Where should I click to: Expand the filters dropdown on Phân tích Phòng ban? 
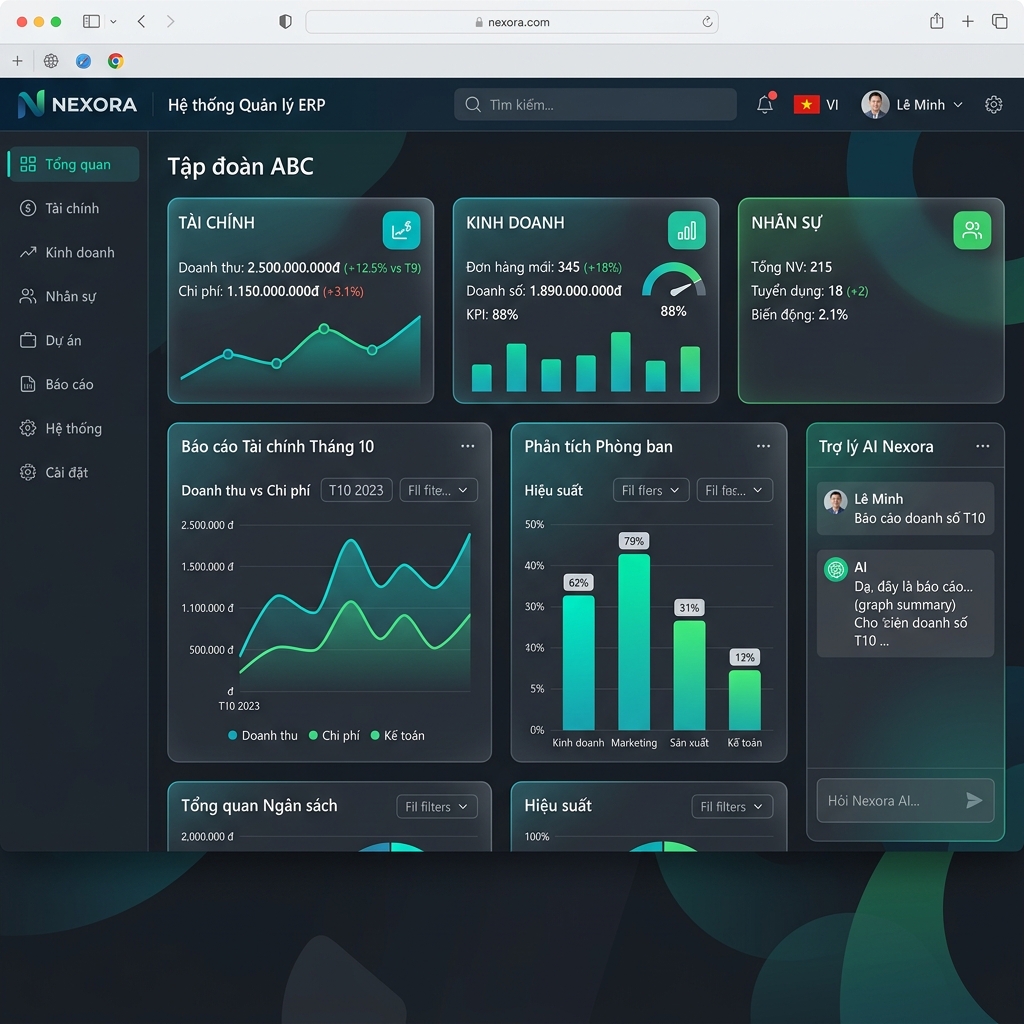click(x=650, y=490)
